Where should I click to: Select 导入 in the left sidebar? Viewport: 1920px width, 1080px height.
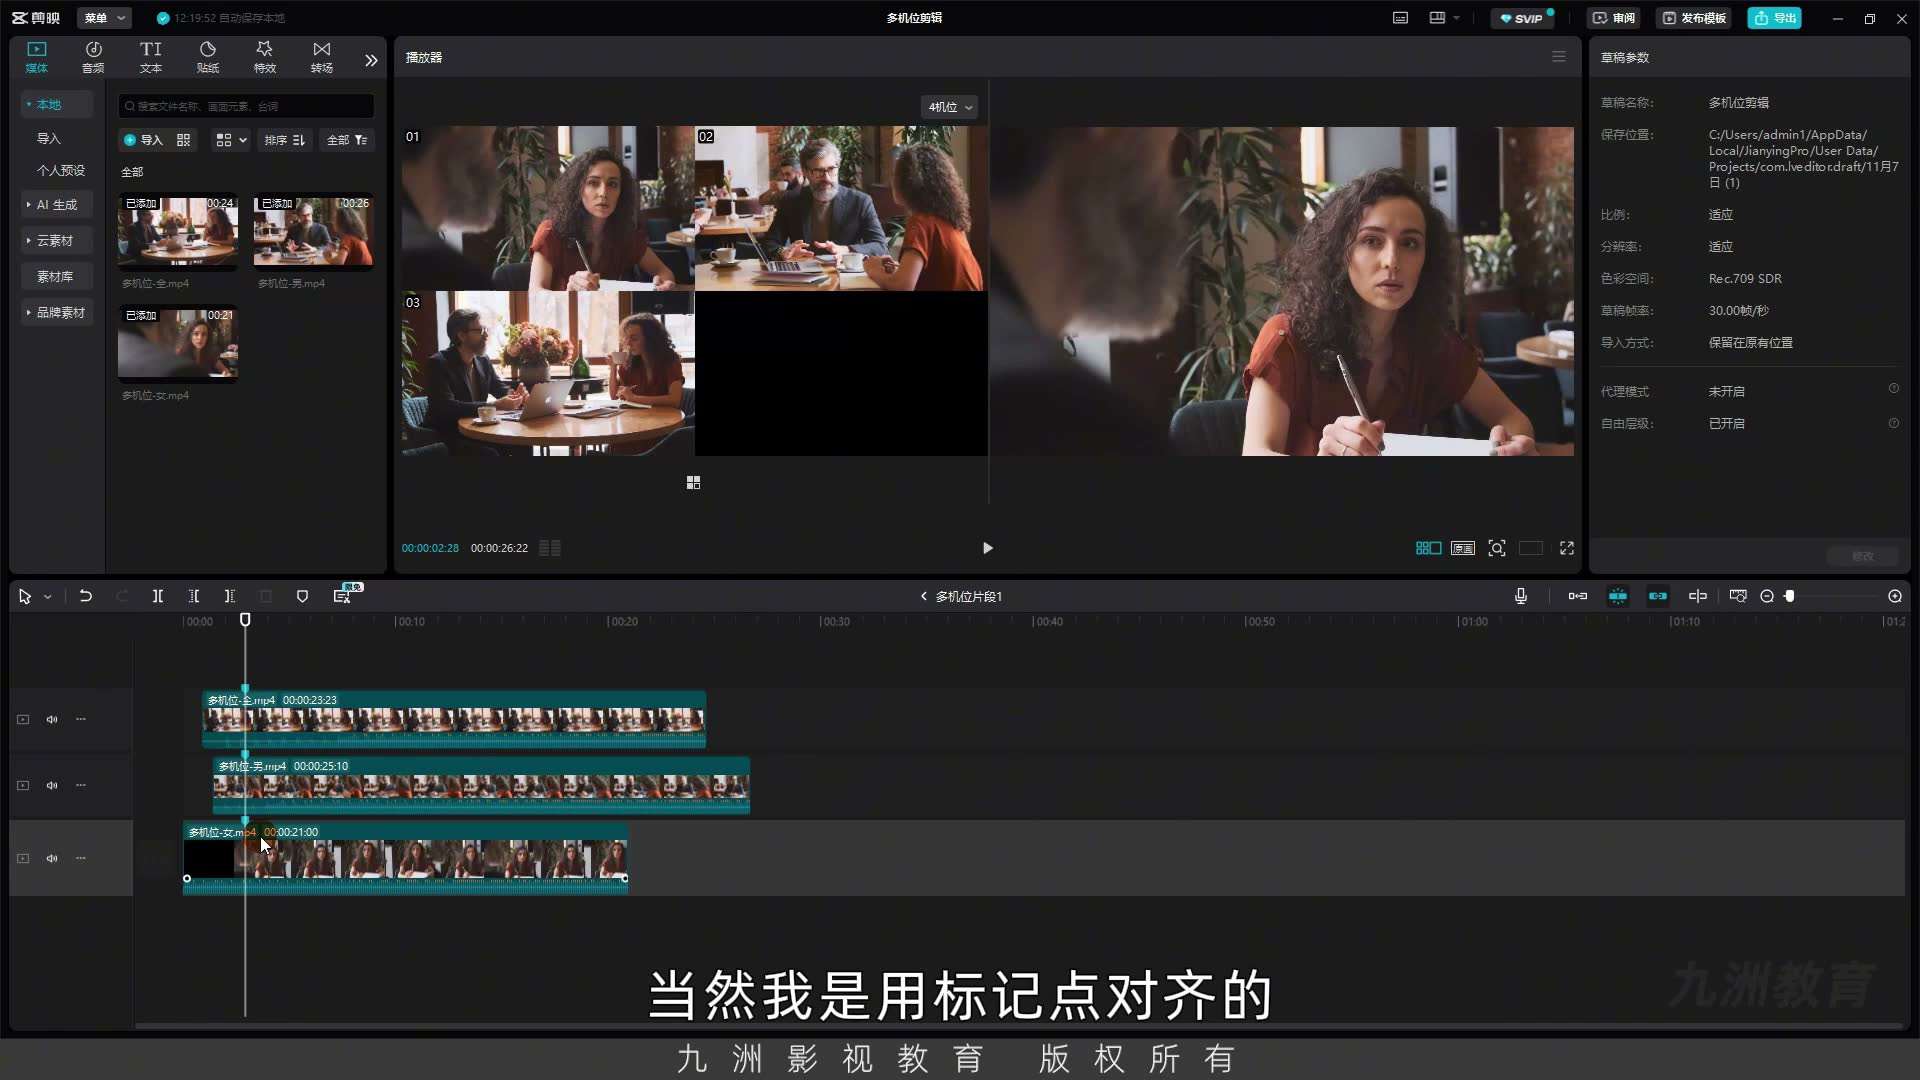pyautogui.click(x=48, y=138)
